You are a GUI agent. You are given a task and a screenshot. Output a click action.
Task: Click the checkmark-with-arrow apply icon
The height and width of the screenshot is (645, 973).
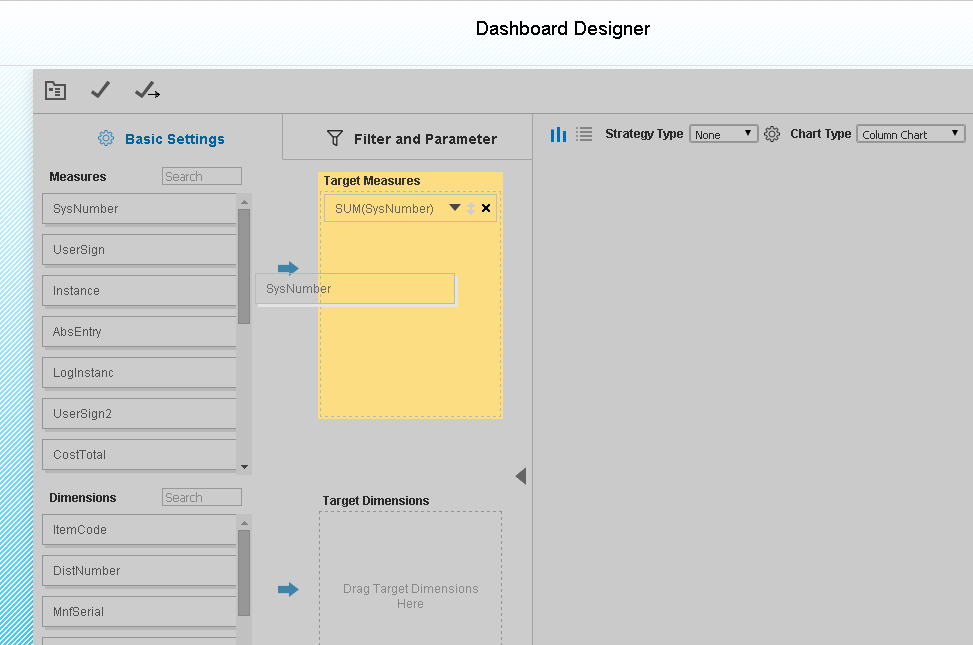(146, 90)
